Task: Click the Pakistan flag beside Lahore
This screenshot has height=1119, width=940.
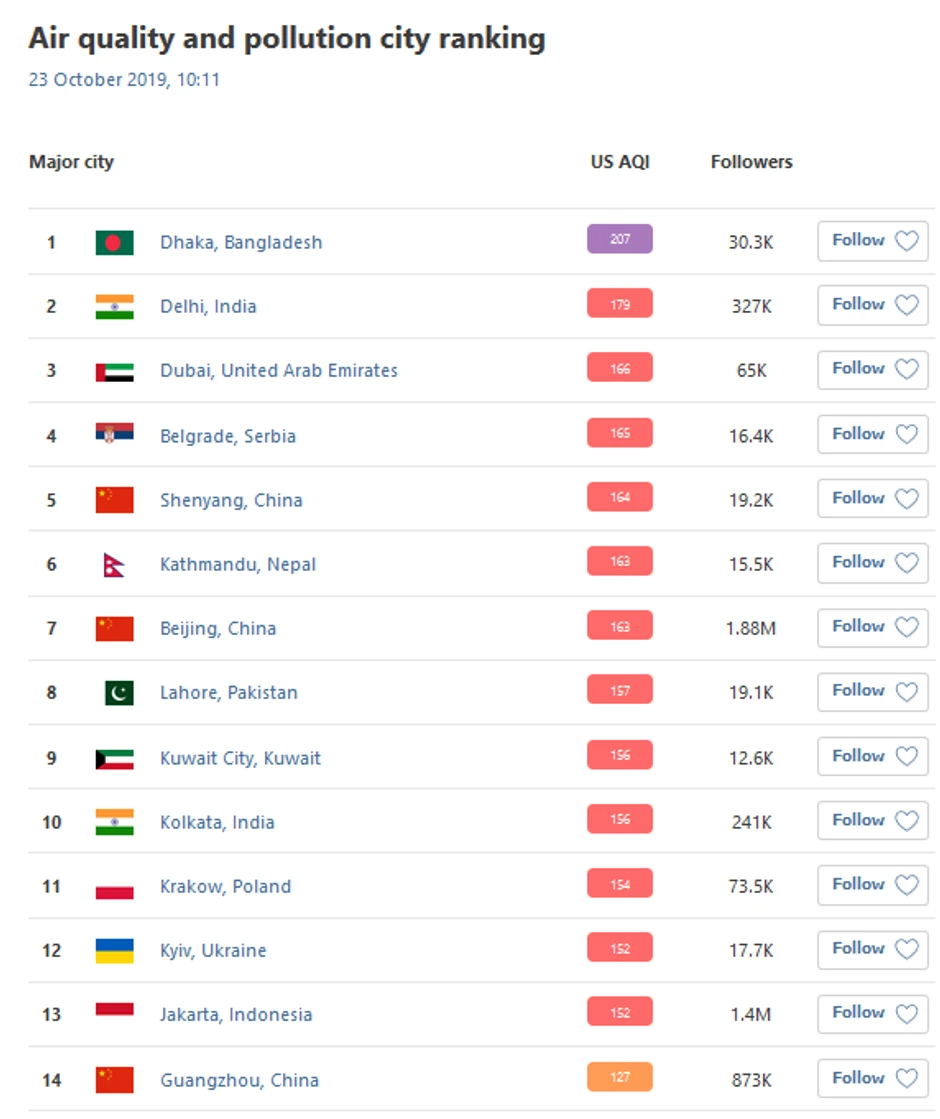Action: click(x=118, y=692)
